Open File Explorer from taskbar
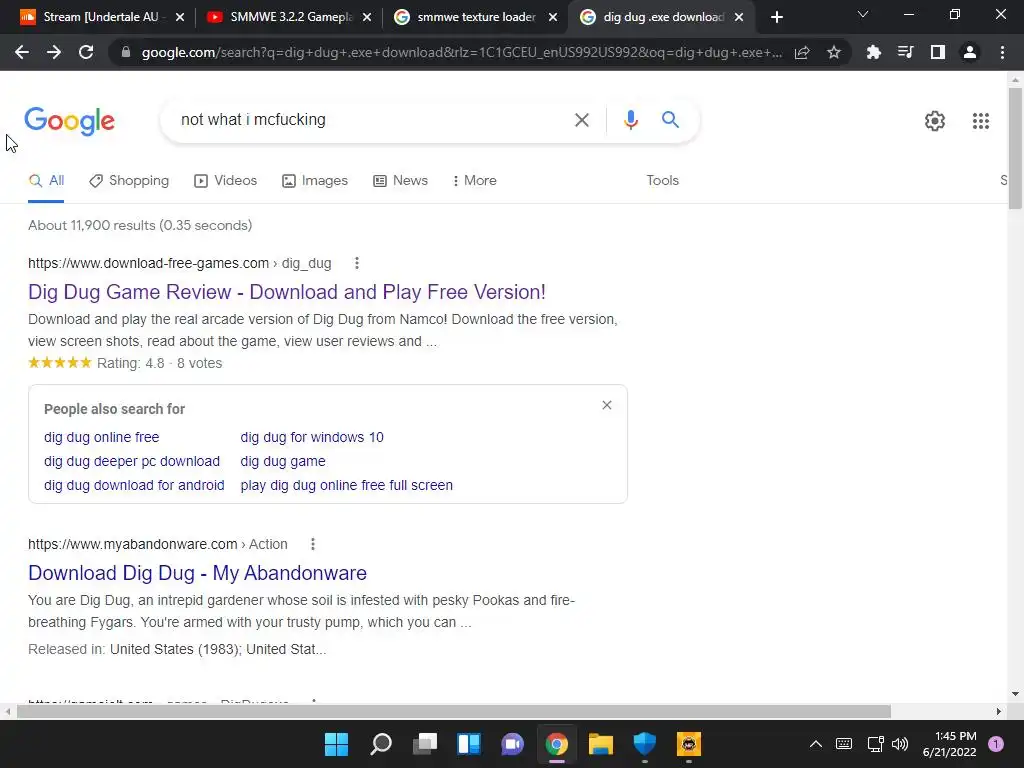Viewport: 1024px width, 768px height. [x=601, y=744]
